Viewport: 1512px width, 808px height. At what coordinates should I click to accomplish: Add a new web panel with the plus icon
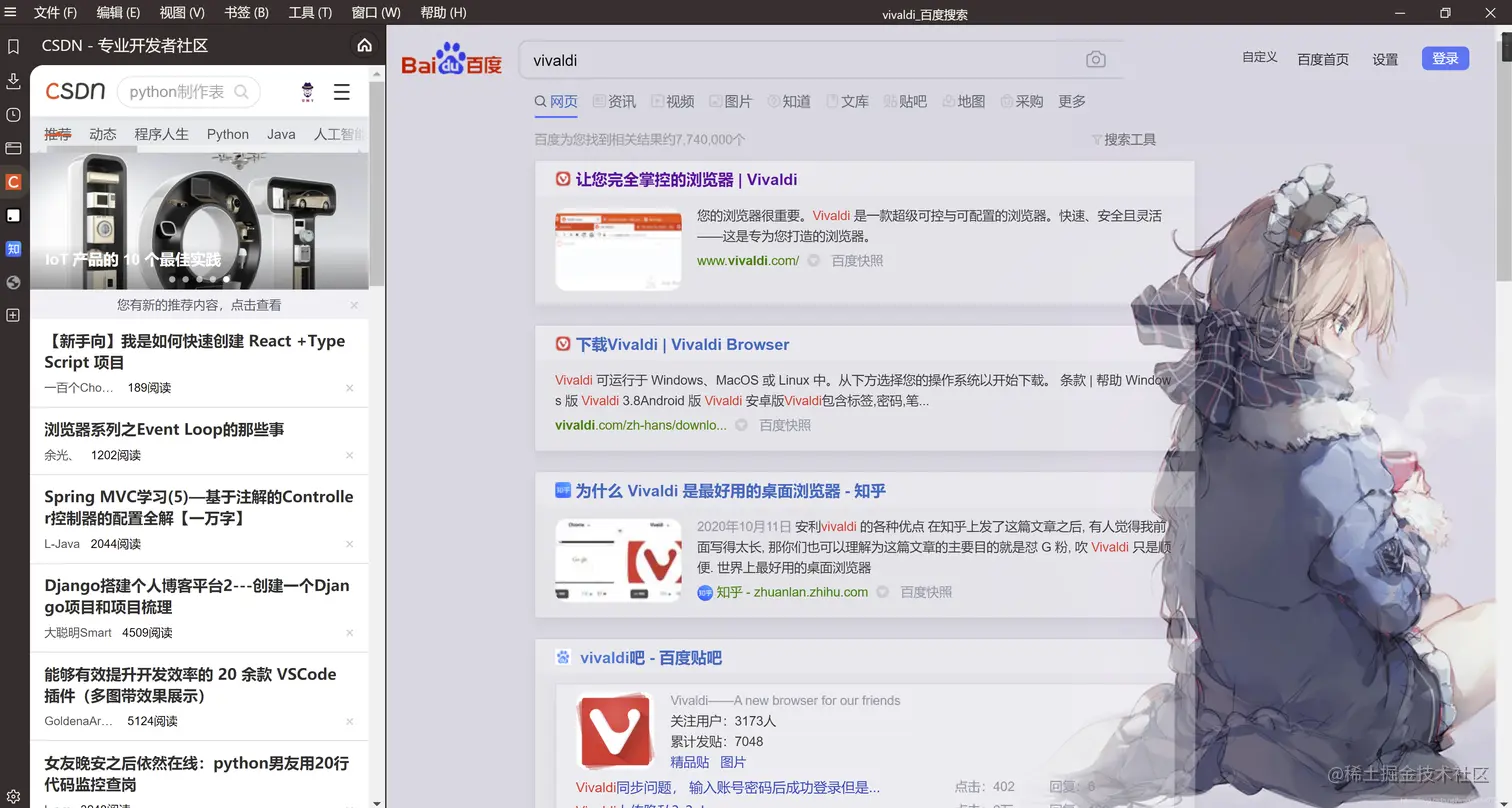point(13,316)
